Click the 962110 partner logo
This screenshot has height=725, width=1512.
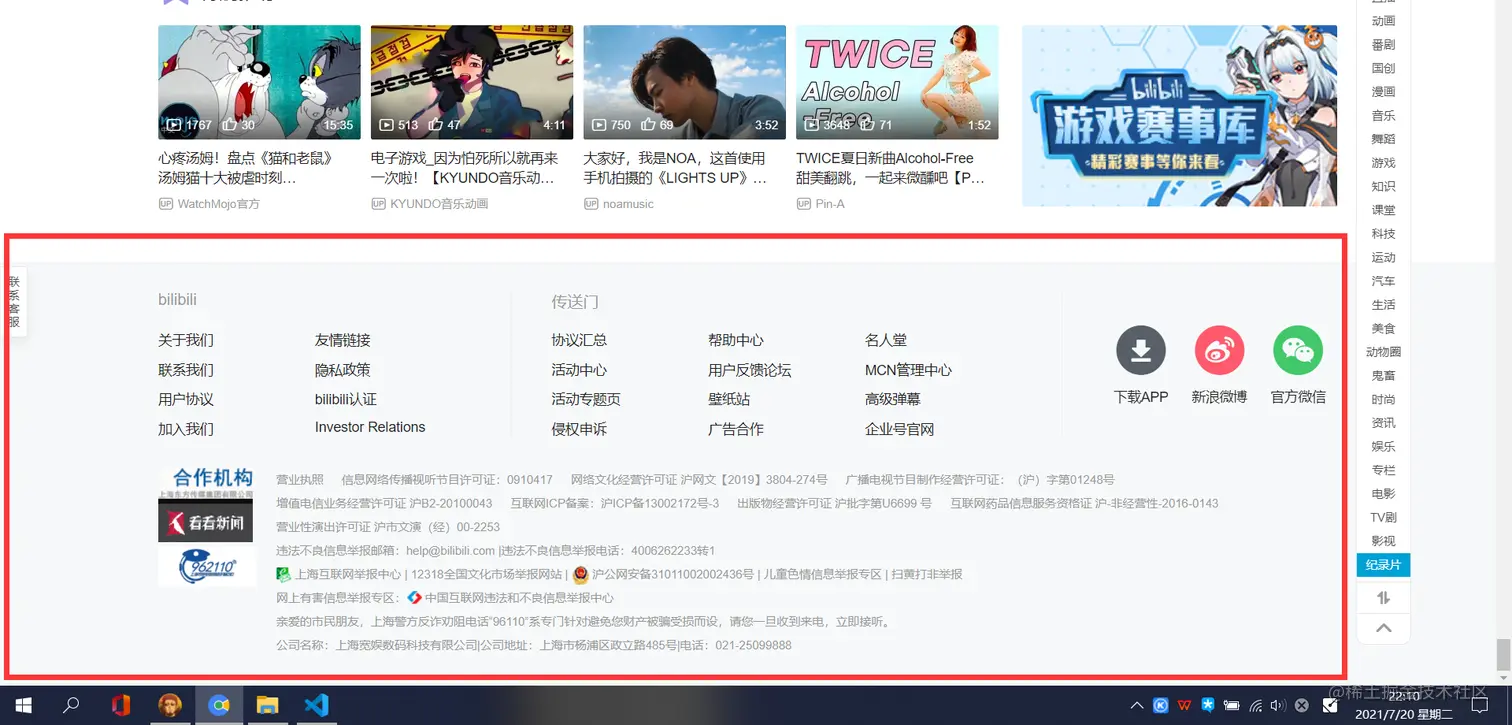pos(207,567)
